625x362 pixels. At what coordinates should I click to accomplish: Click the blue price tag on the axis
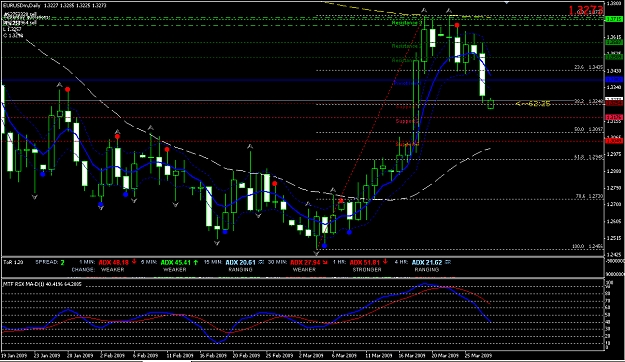614,80
